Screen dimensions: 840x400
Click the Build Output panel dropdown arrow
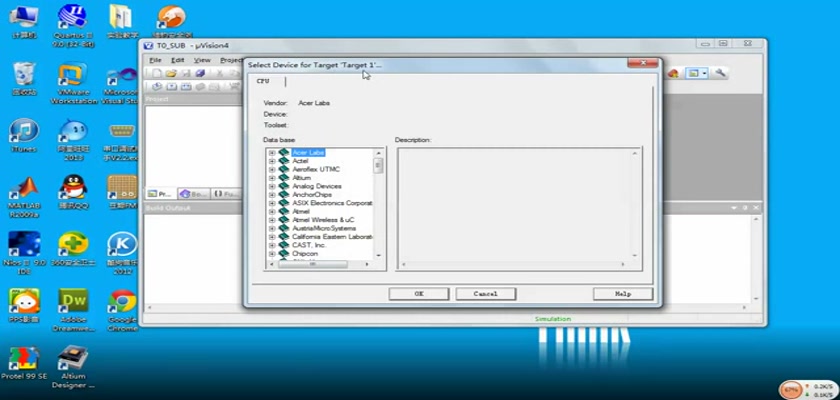pos(734,207)
